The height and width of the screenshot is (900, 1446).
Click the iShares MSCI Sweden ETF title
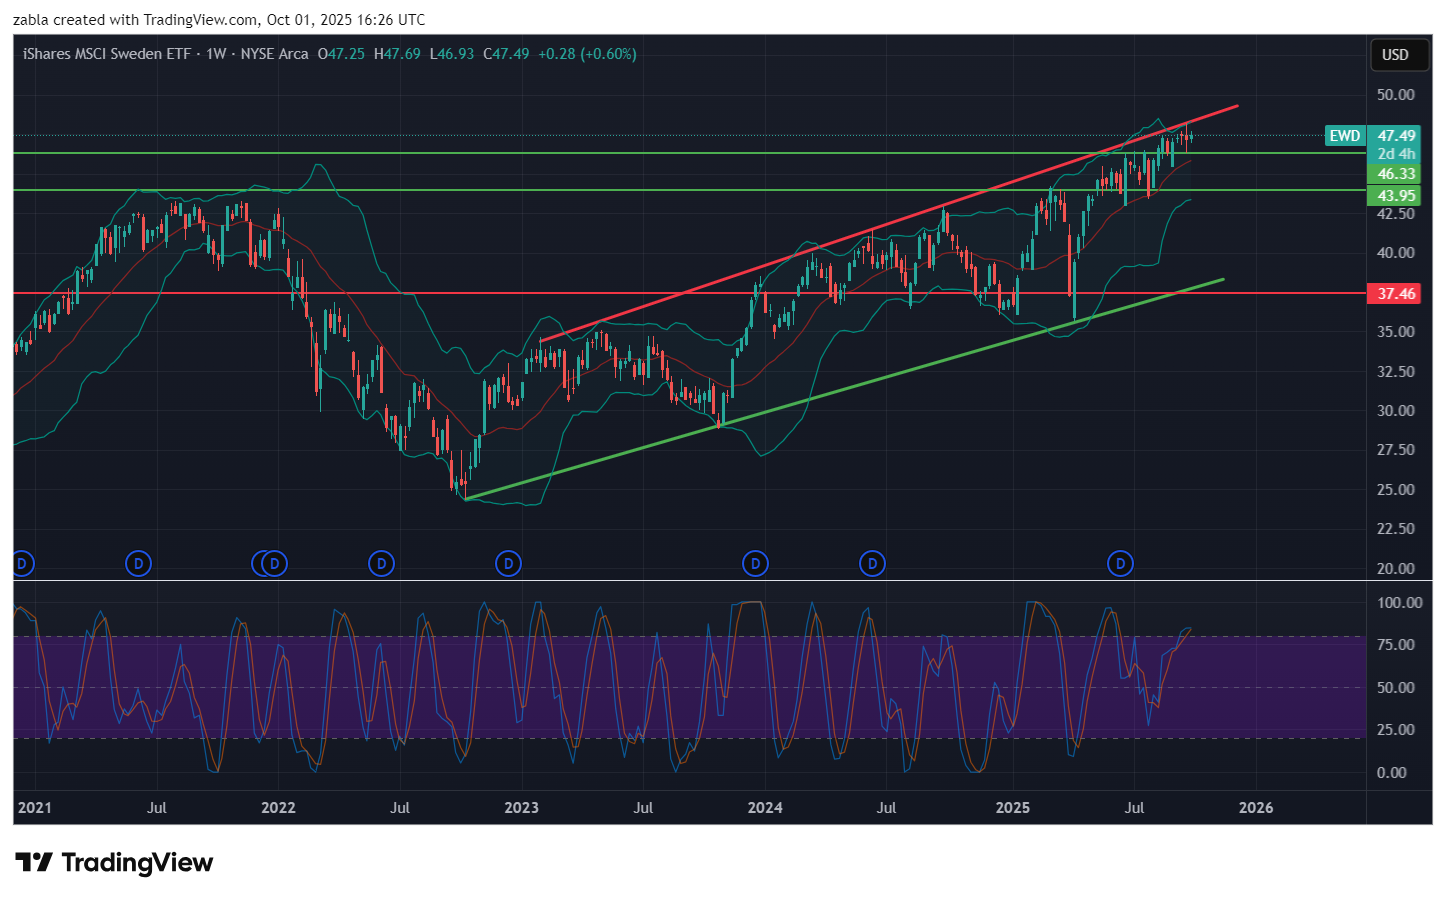tap(107, 54)
